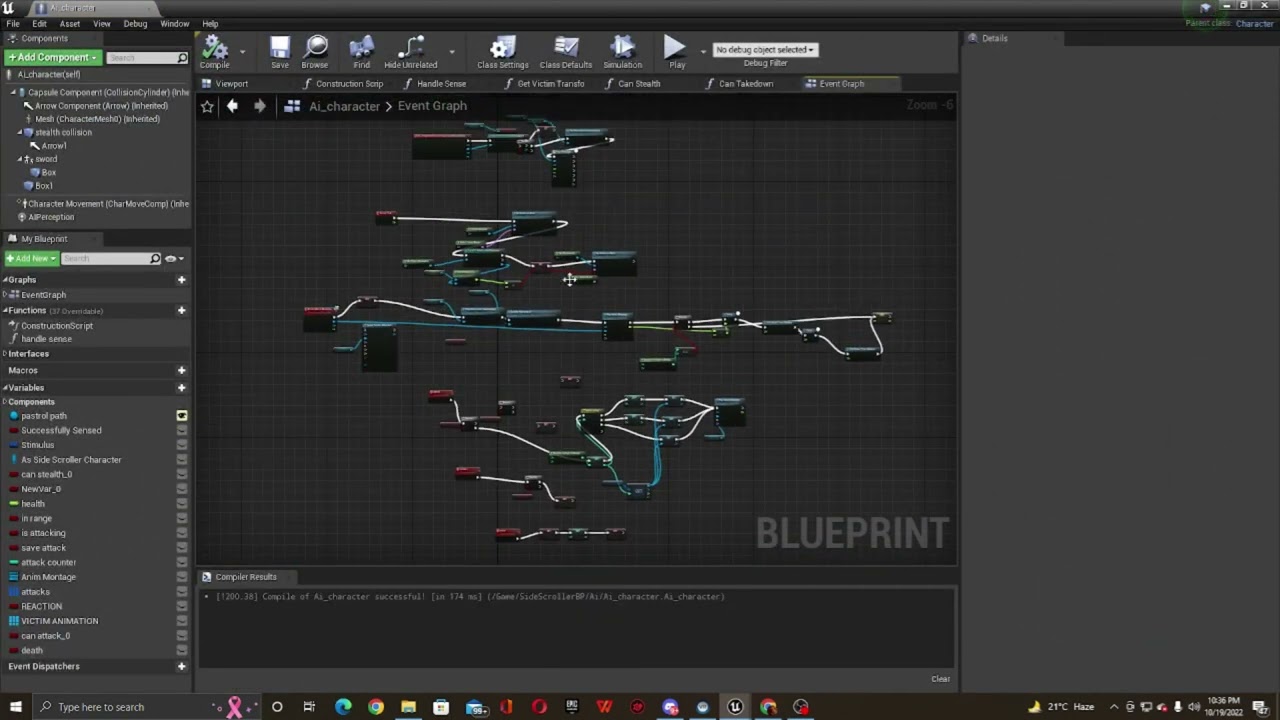Click the My Blueprint search magnifier icon

pos(155,259)
